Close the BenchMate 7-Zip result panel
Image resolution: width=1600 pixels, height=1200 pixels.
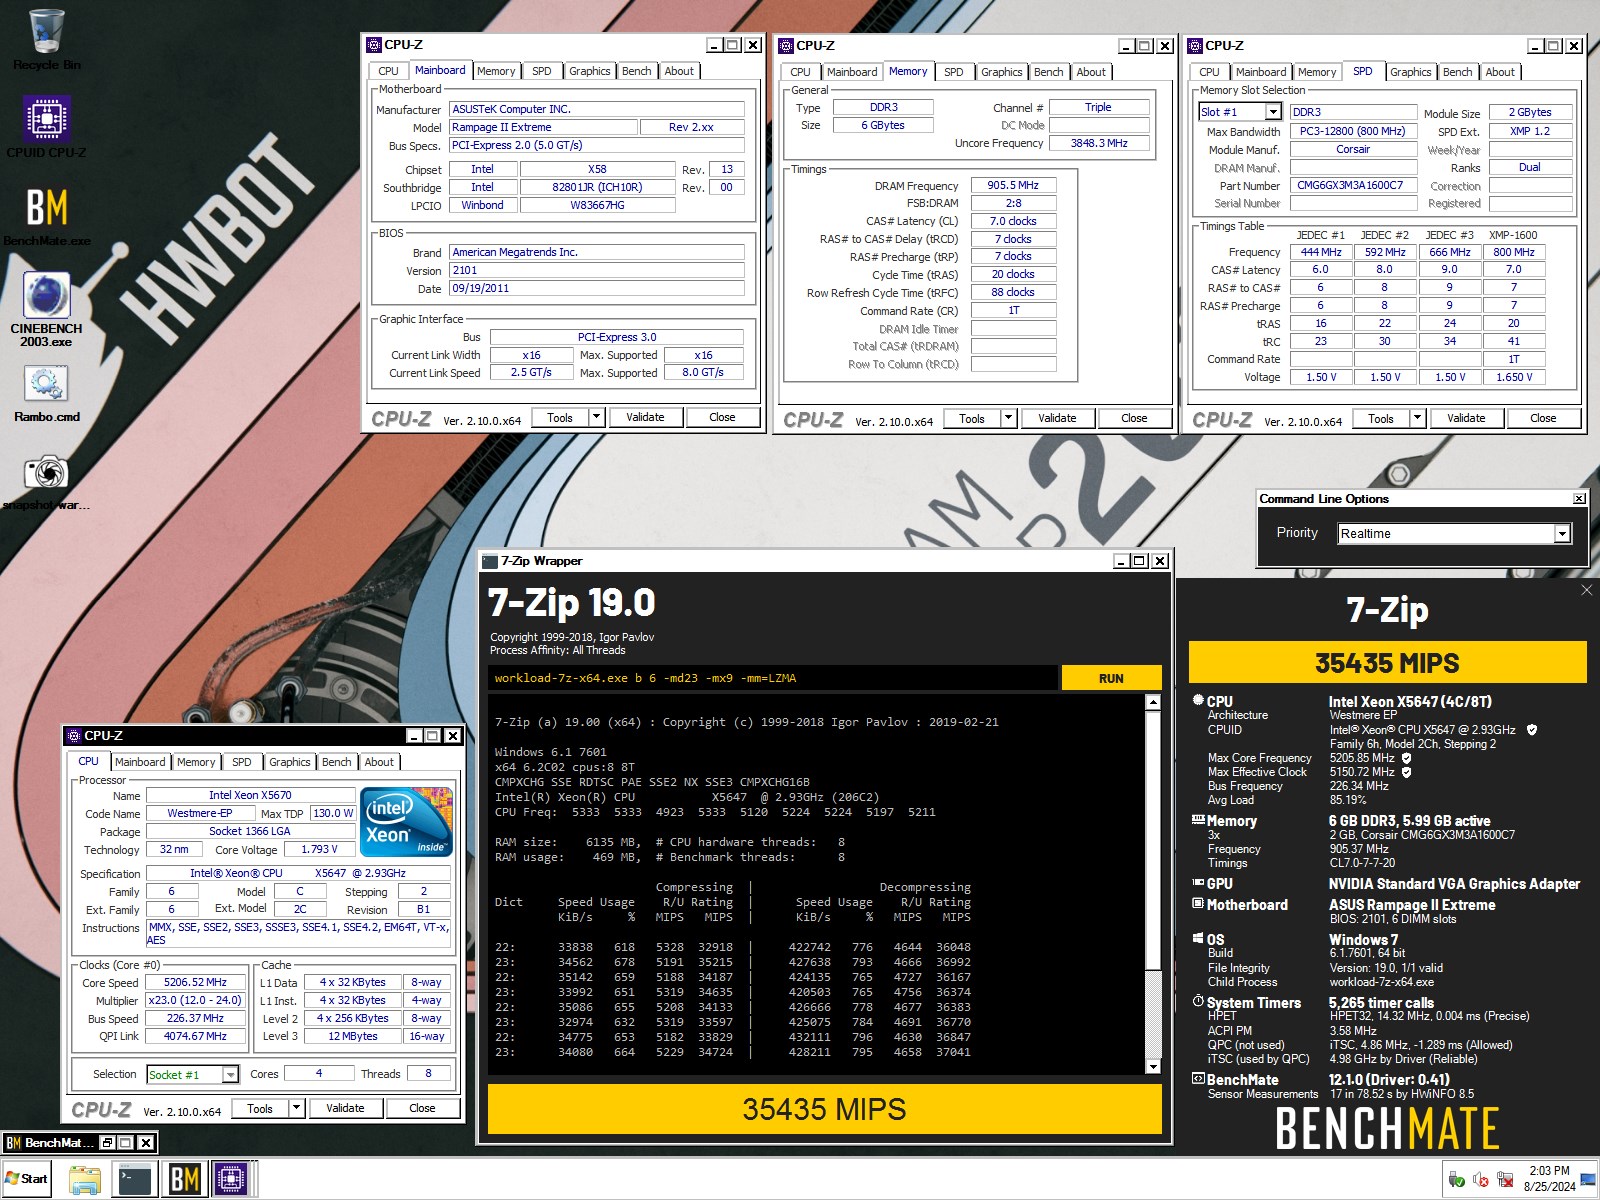(x=1586, y=591)
